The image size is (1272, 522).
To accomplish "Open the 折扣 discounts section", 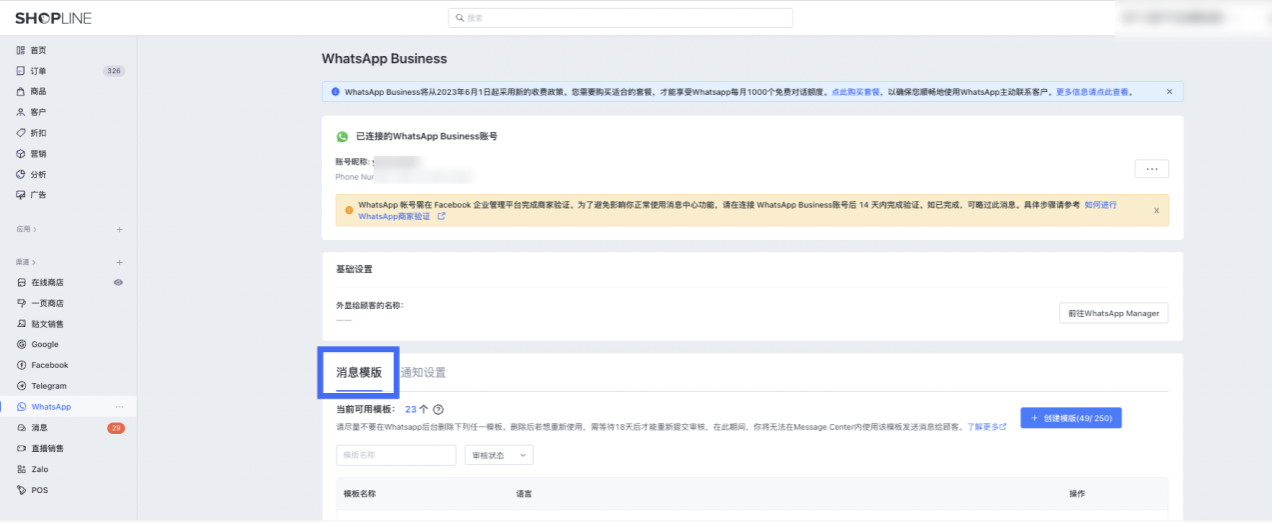I will (38, 133).
